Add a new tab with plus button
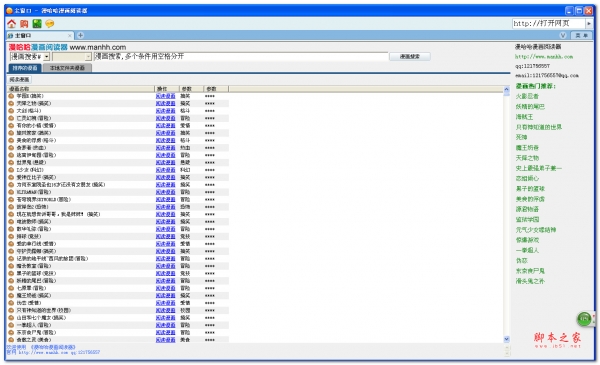This screenshot has width=600, height=365. tap(80, 36)
